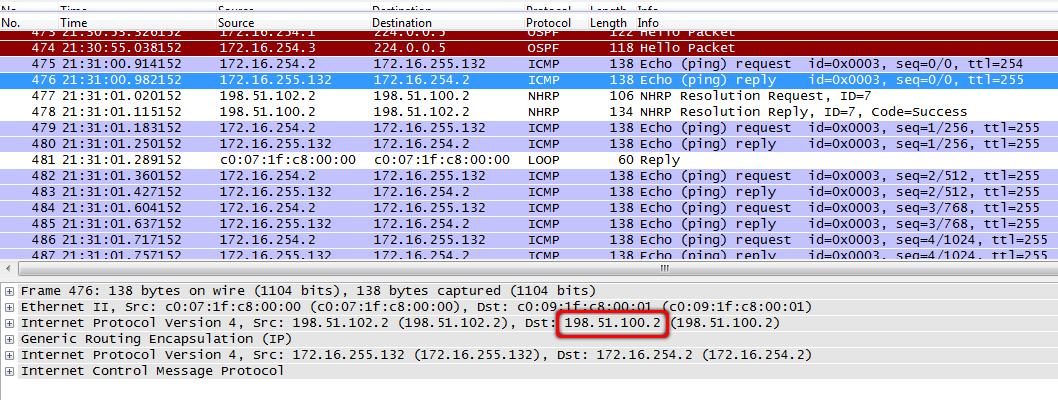Select packet 484 echo request seq=3/768
The width and height of the screenshot is (1058, 400).
click(529, 208)
